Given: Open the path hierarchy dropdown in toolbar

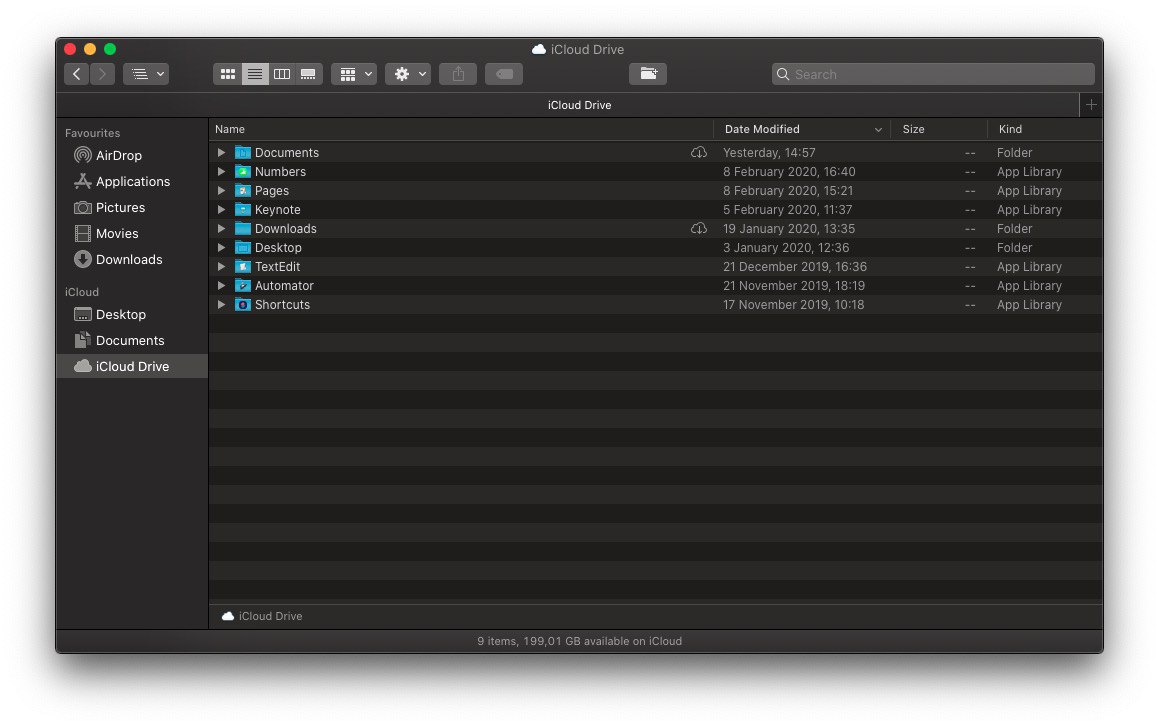Looking at the screenshot, I should coord(146,74).
